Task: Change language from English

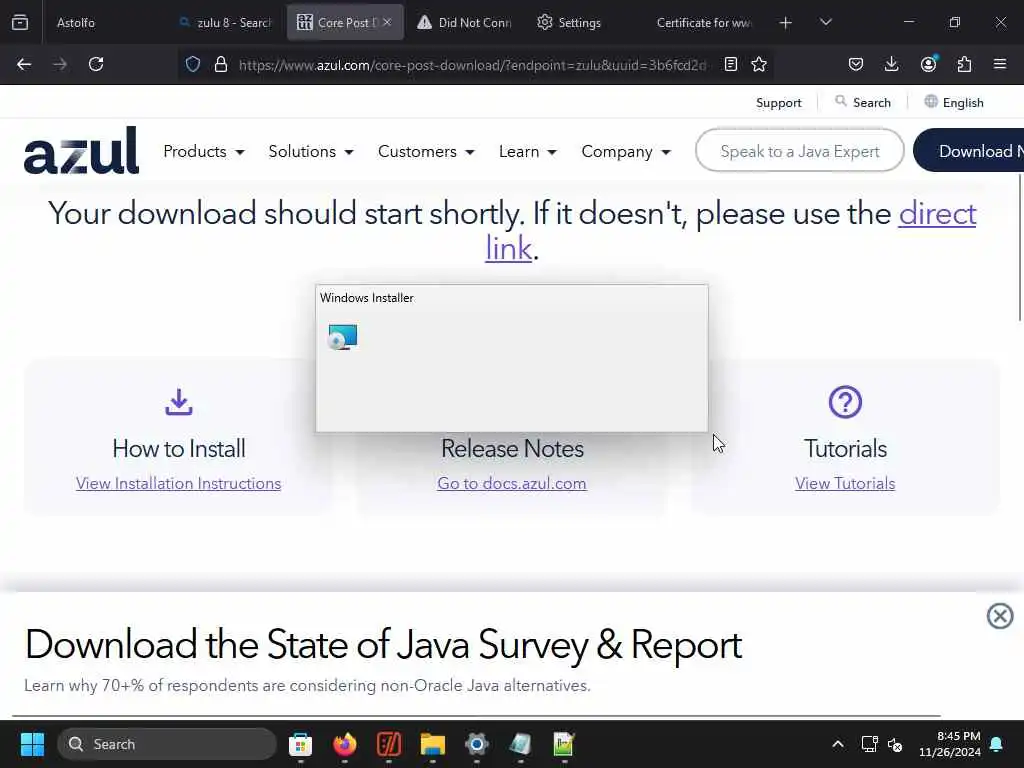Action: 954,103
